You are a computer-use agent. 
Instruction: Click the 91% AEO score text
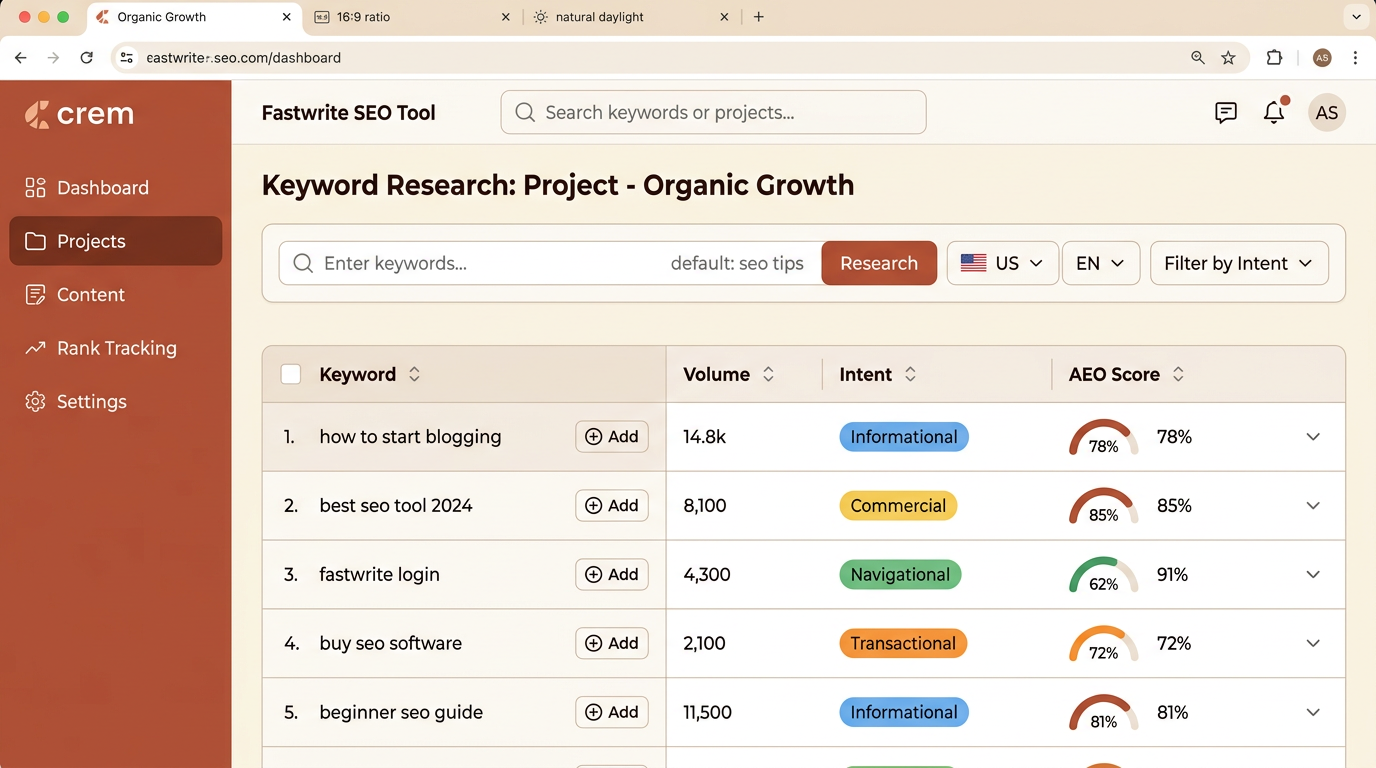point(1172,575)
